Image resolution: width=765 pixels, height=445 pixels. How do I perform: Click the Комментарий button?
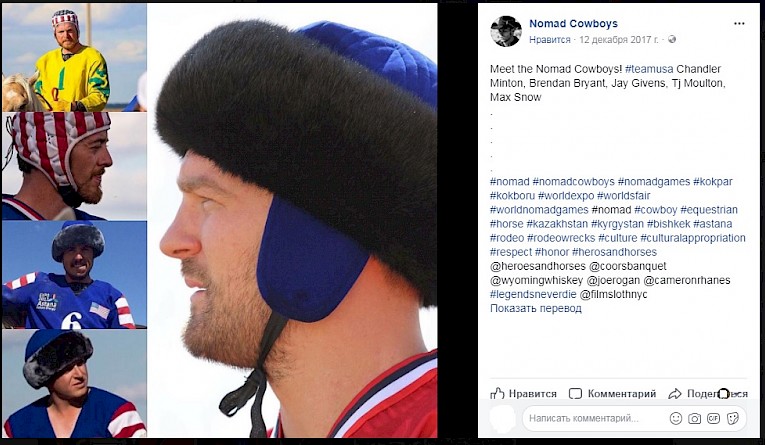(613, 394)
